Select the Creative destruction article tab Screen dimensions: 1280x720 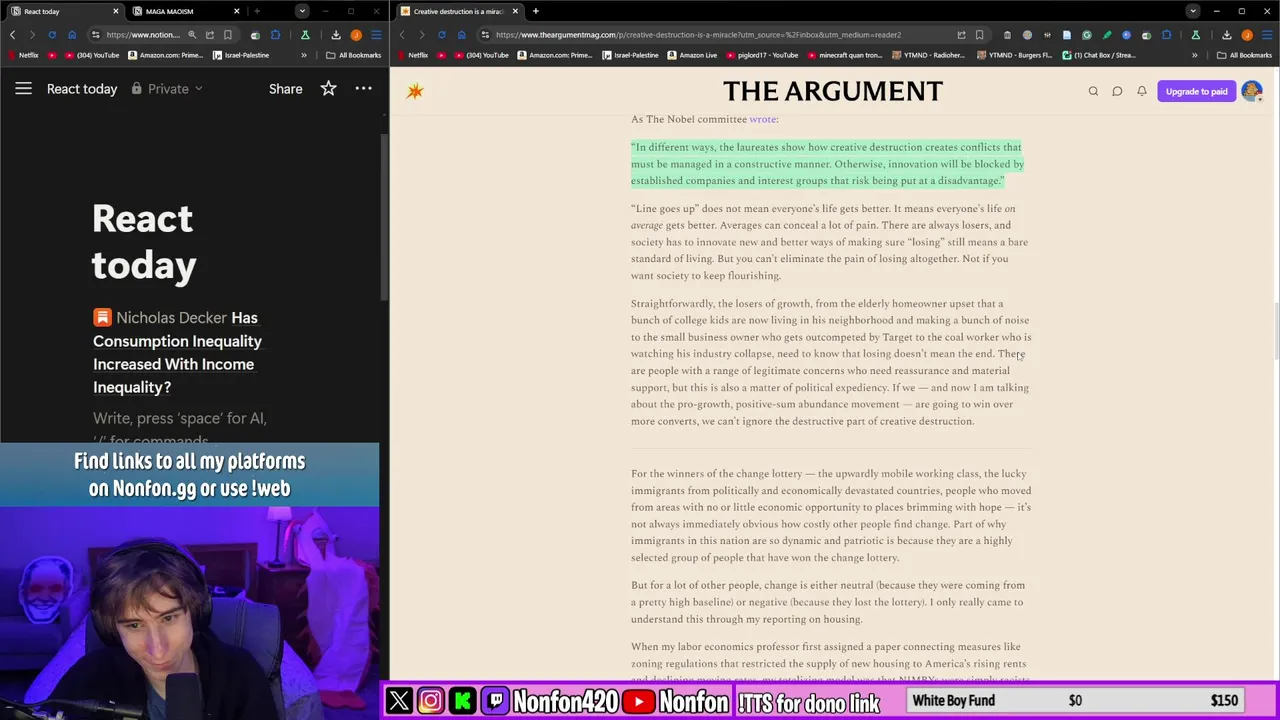(458, 11)
